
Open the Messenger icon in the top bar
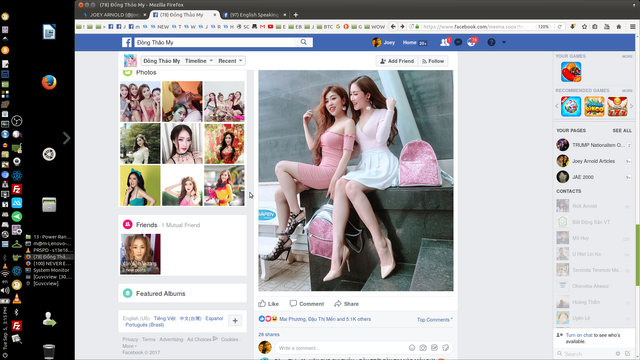click(x=458, y=42)
